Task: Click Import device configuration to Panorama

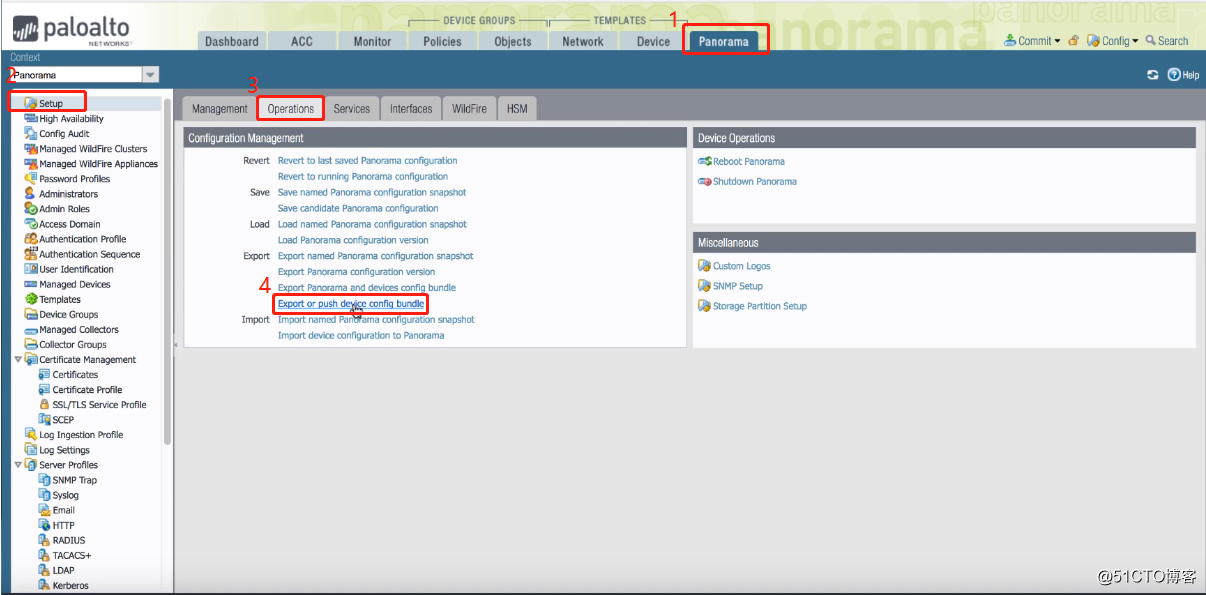Action: [x=361, y=336]
